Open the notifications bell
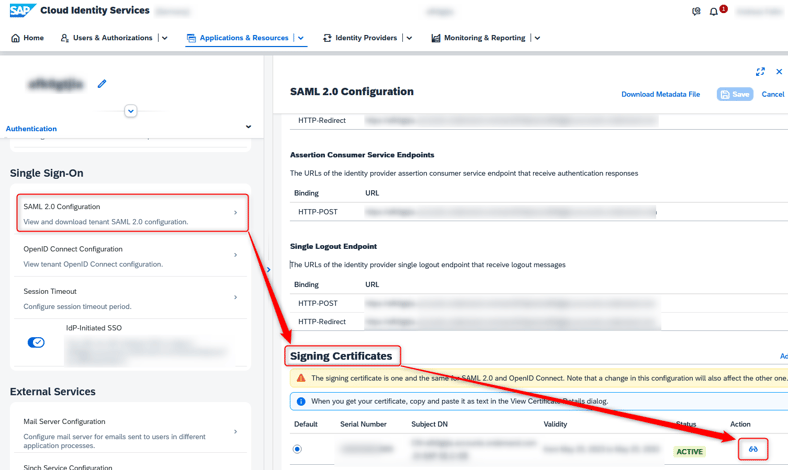Viewport: 788px width, 470px height. (714, 12)
